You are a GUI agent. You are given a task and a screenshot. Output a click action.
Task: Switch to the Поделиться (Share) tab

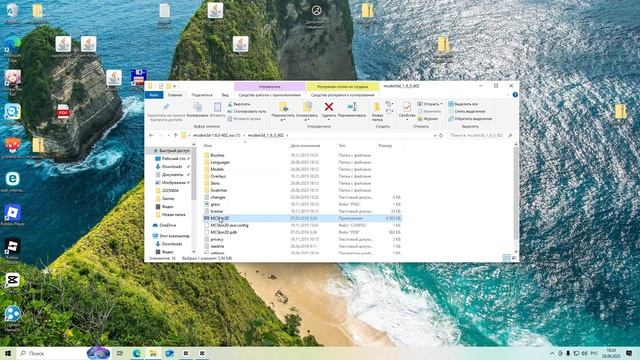point(202,95)
